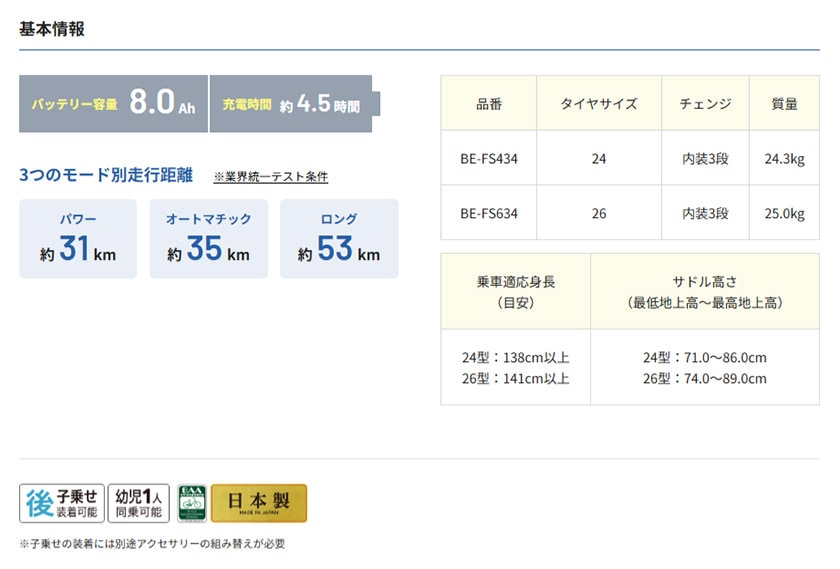840x569 pixels.
Task: Click the 26型：141cm以上 text
Action: (x=515, y=378)
